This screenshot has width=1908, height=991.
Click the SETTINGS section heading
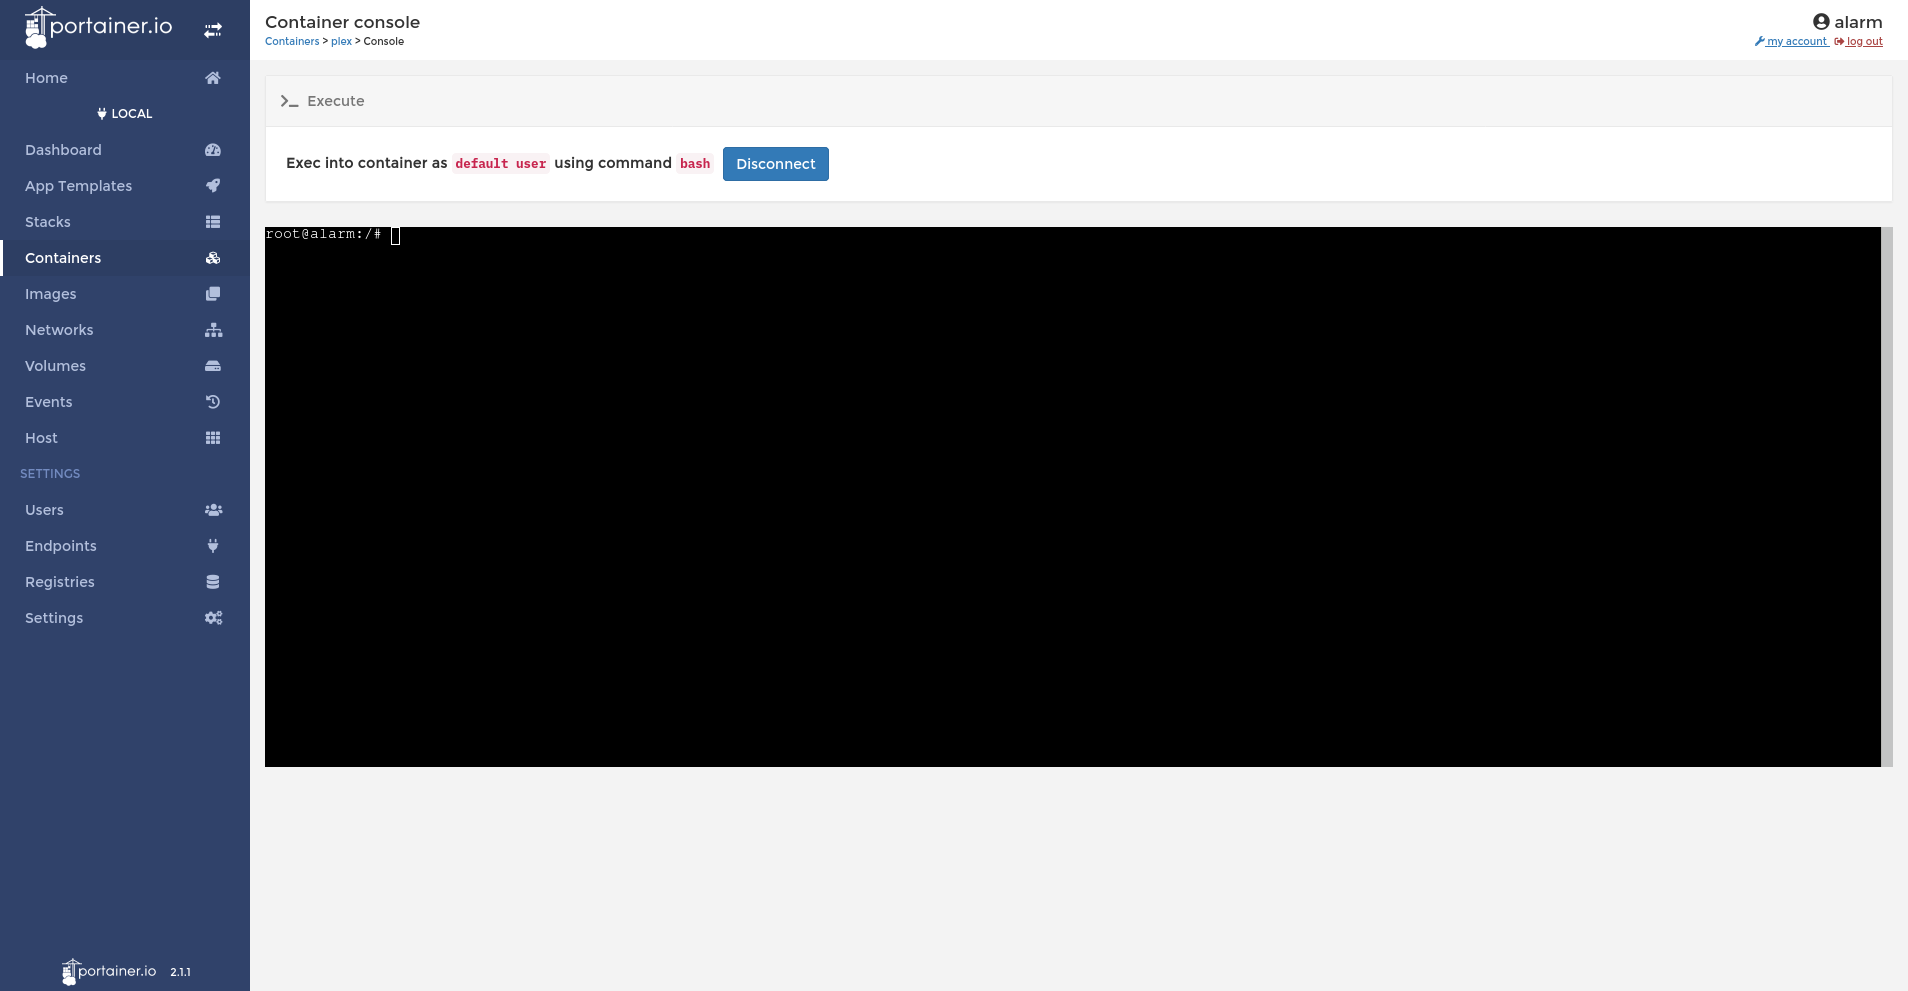(x=50, y=474)
